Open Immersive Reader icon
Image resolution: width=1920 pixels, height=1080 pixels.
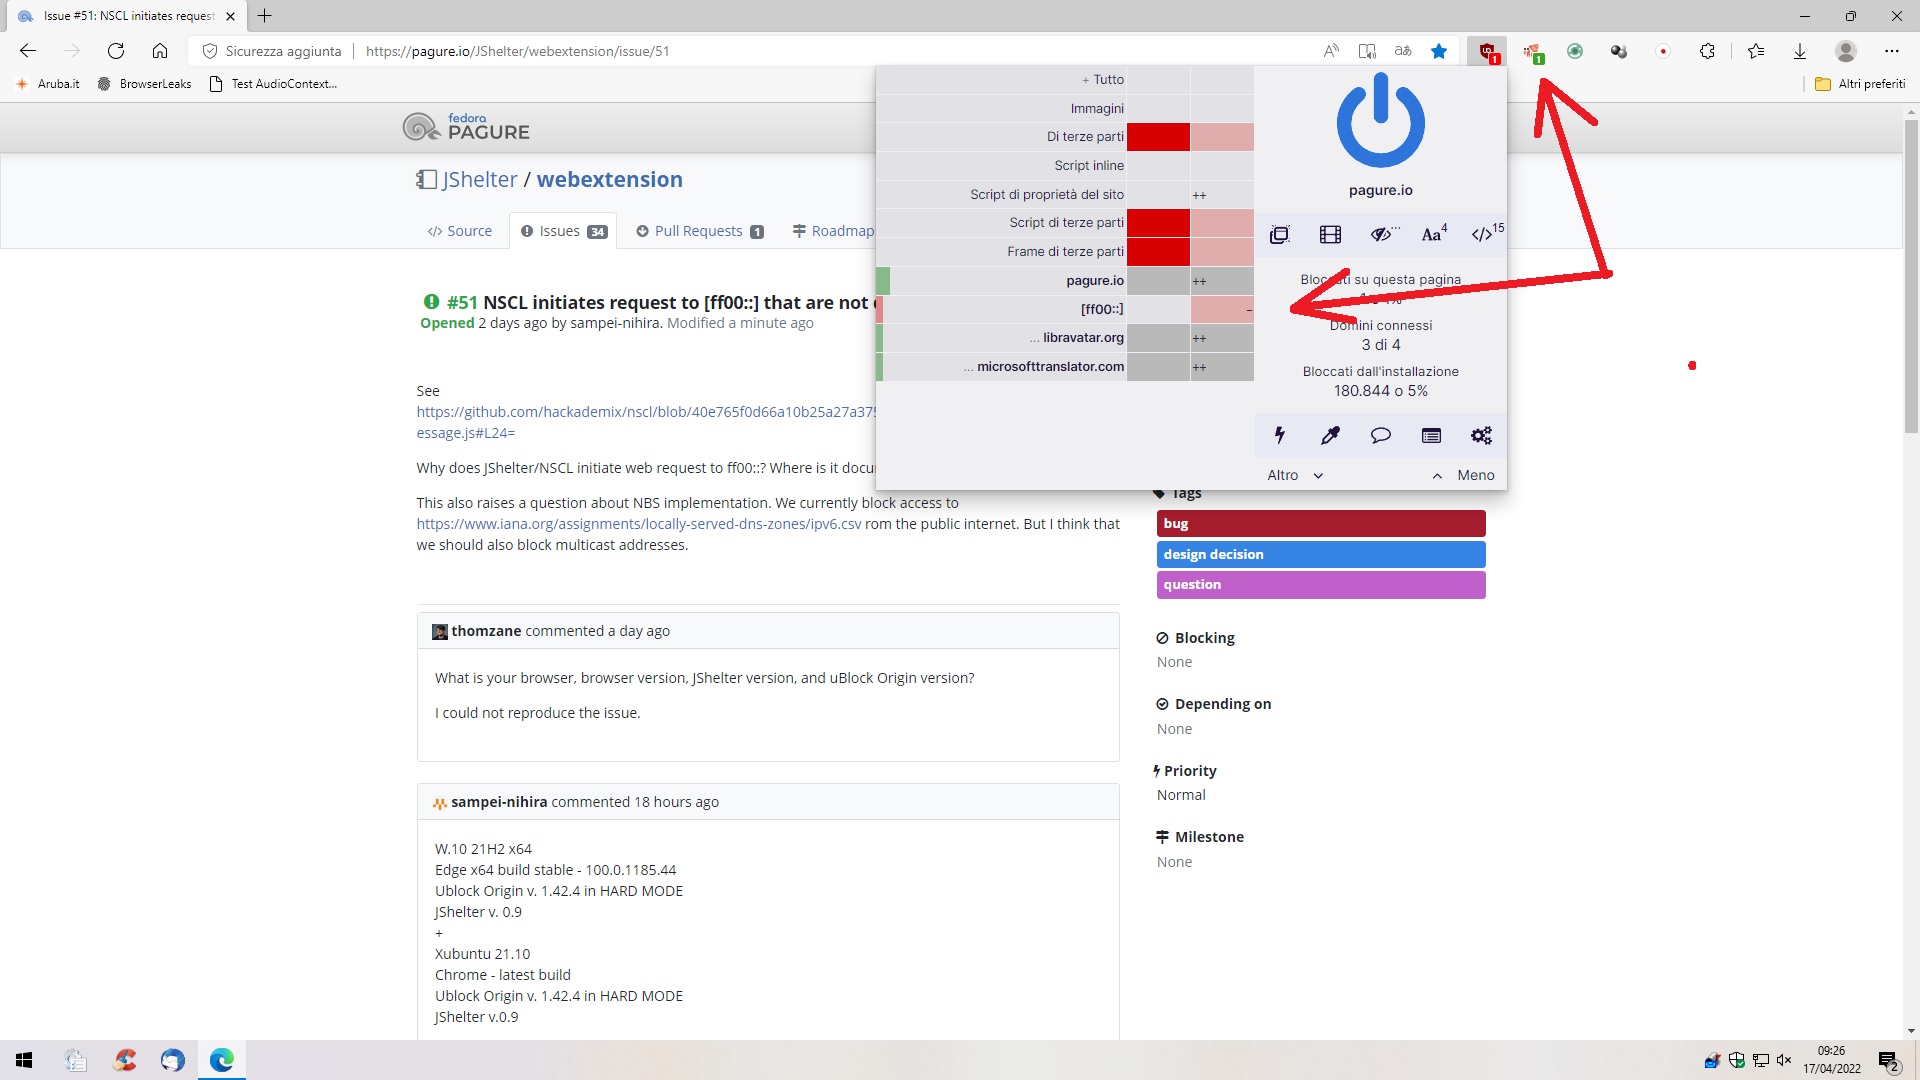[1367, 51]
